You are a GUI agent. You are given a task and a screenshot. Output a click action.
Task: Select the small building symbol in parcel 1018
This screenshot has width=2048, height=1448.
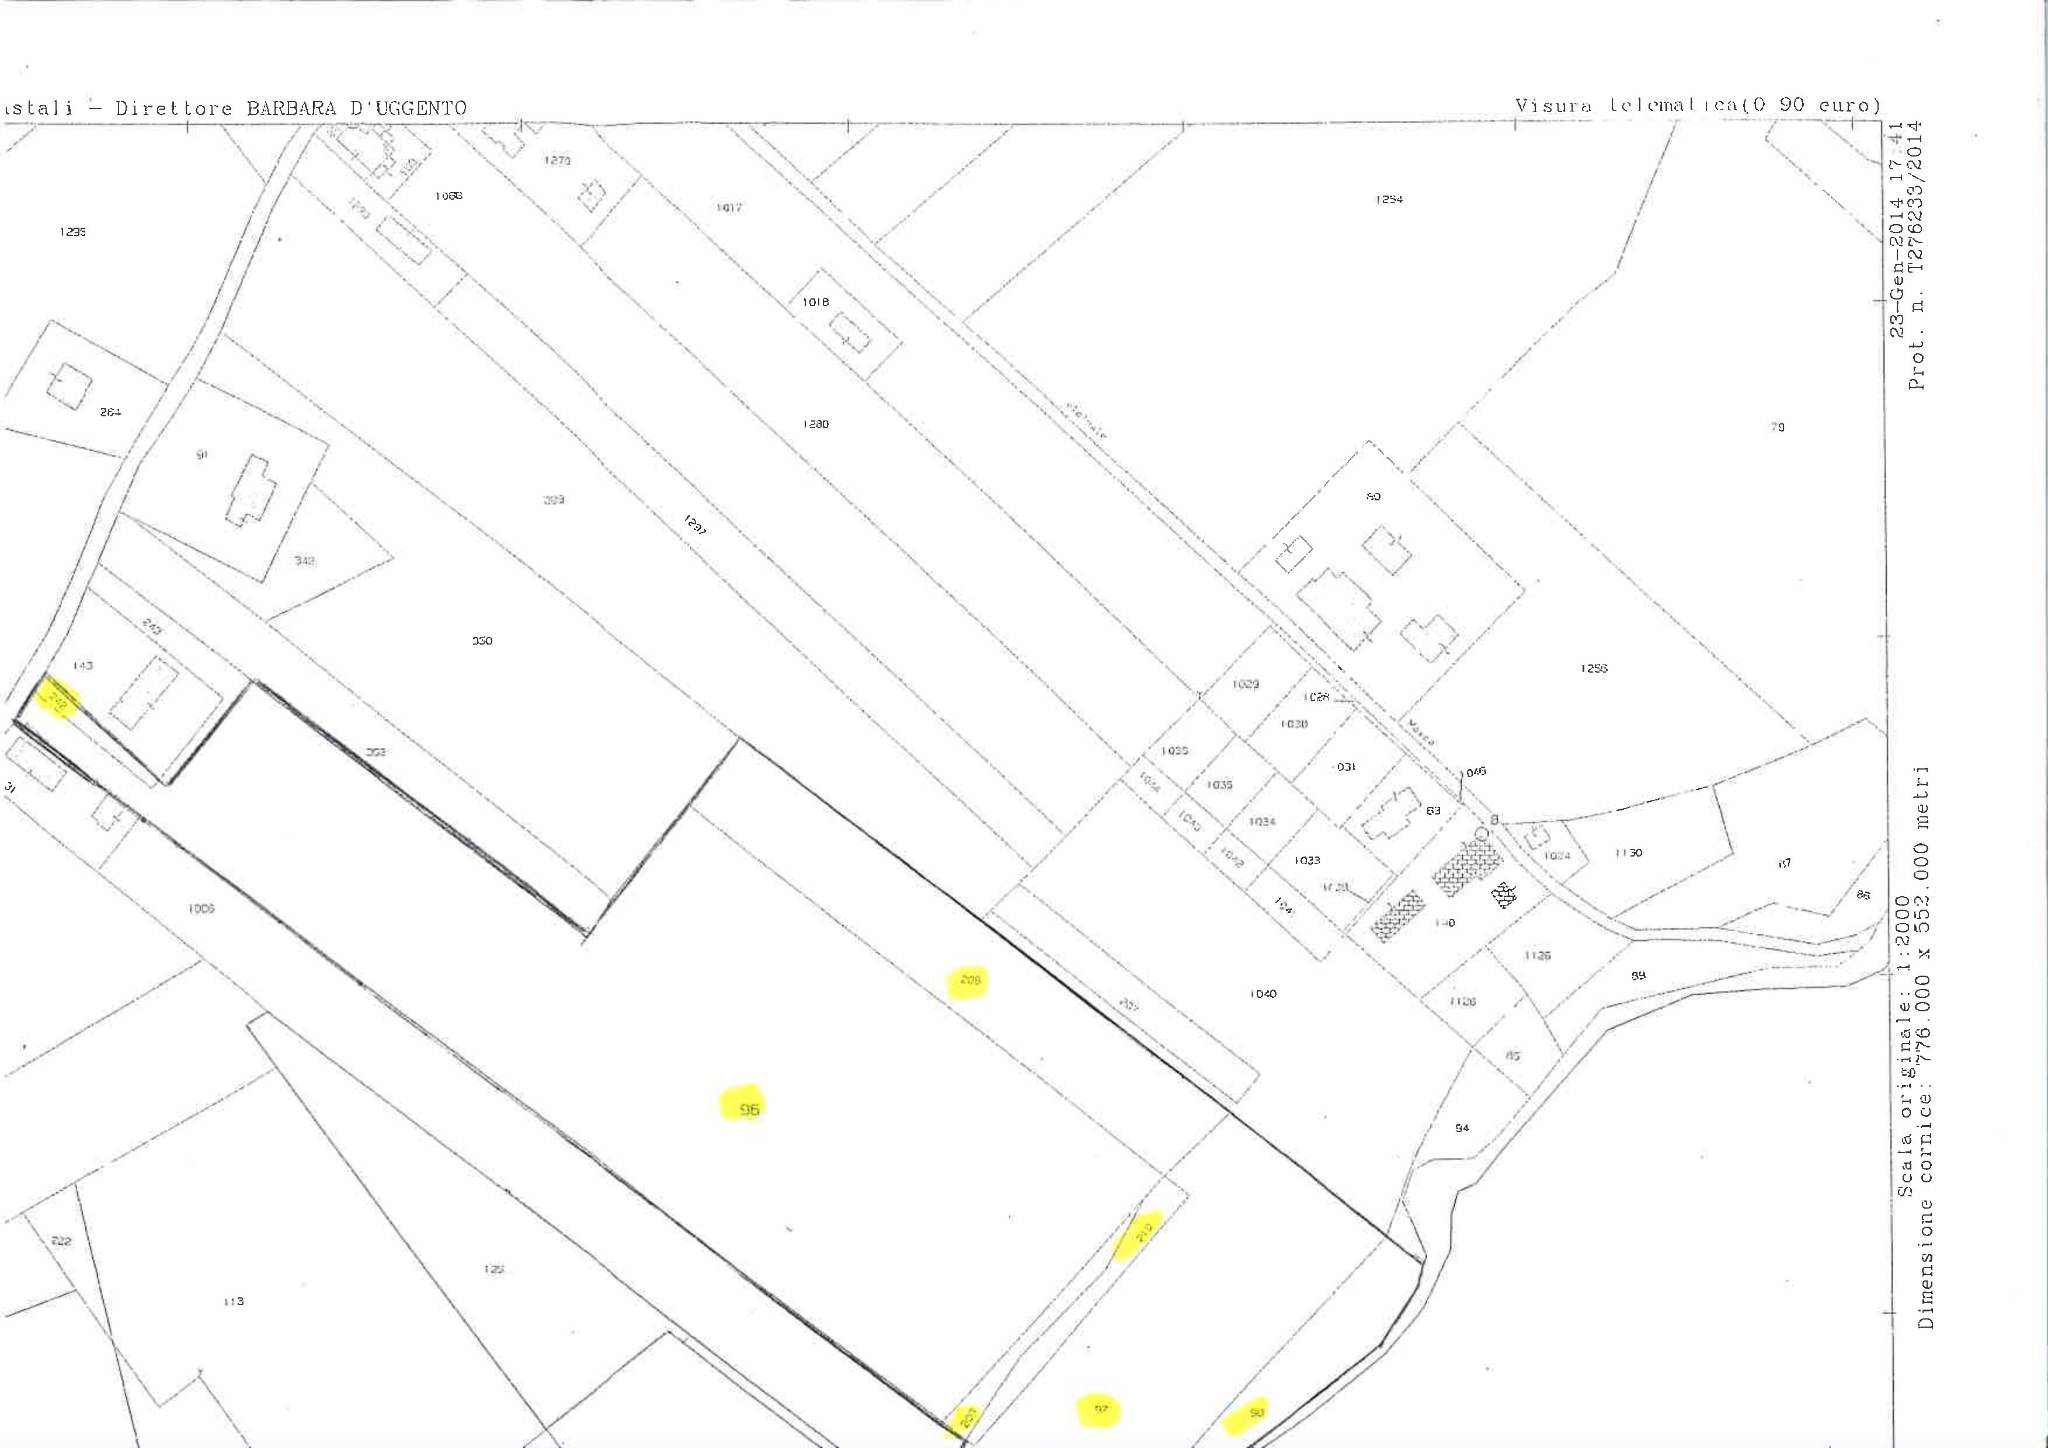850,334
